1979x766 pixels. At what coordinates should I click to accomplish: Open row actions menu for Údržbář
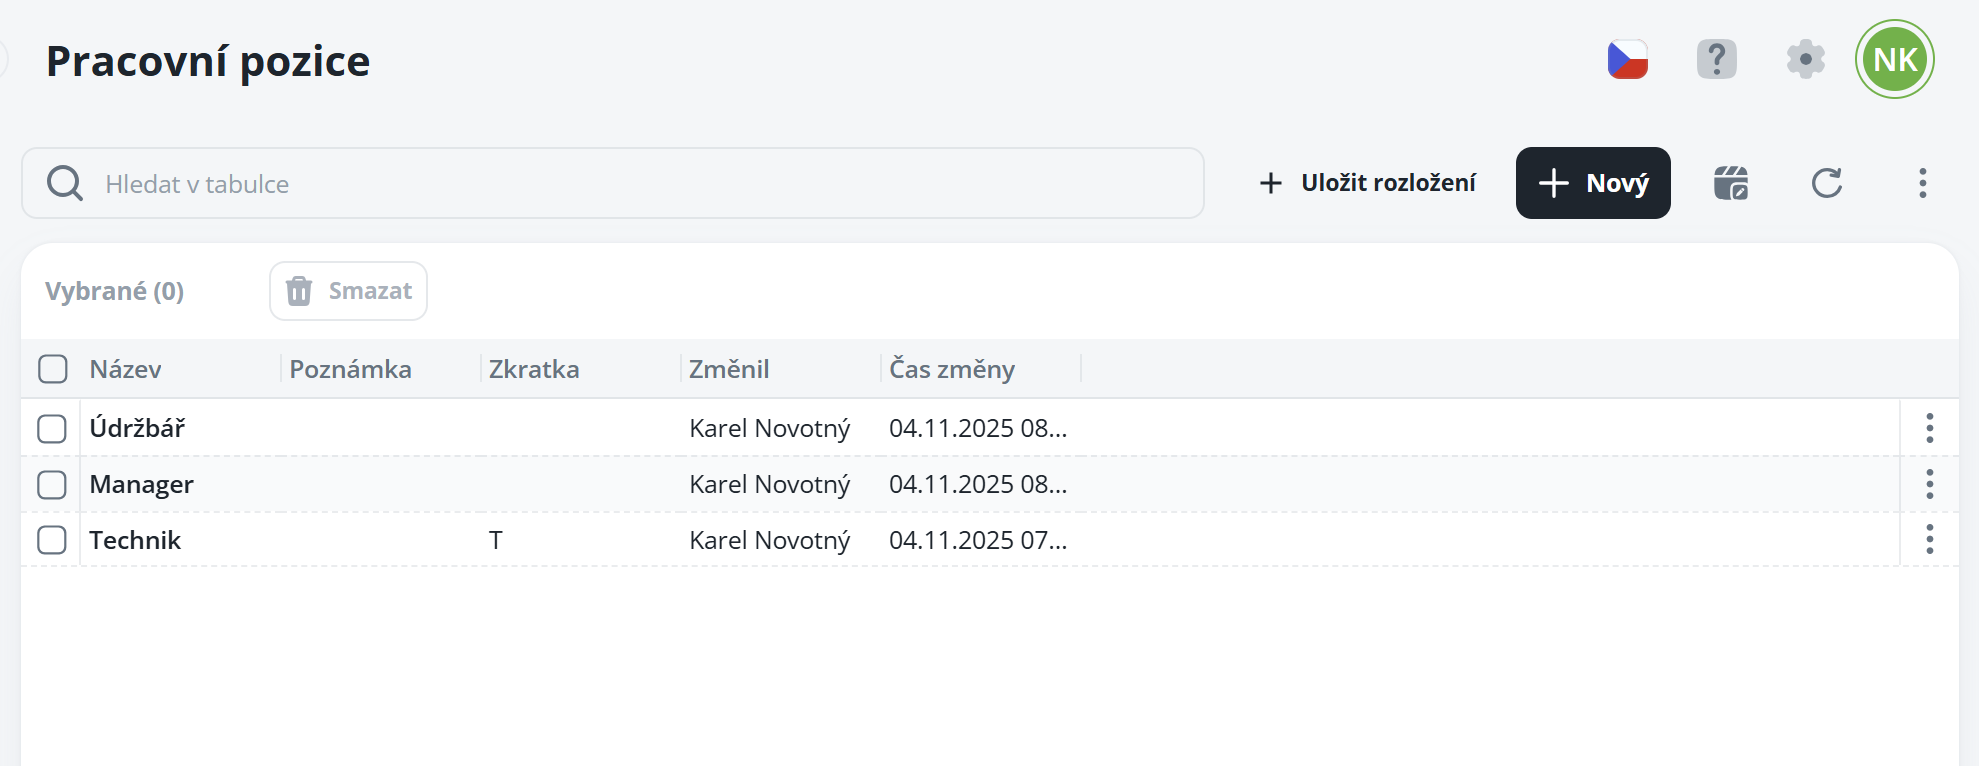pyautogui.click(x=1929, y=428)
